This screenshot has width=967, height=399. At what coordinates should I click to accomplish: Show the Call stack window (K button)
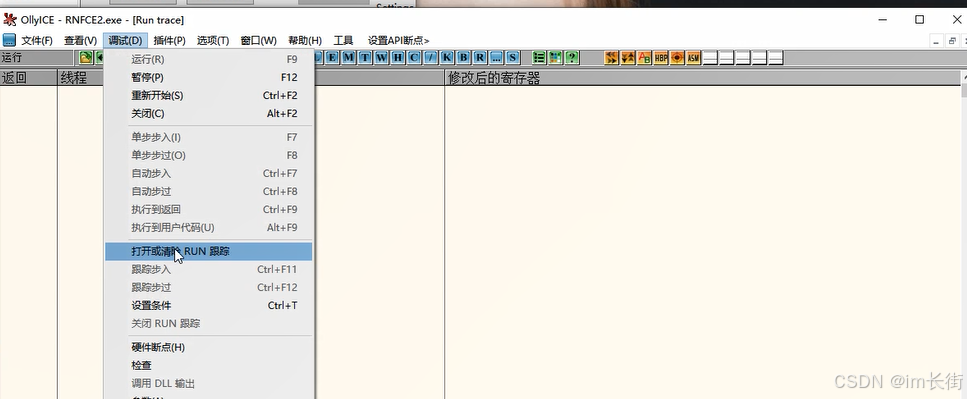pyautogui.click(x=447, y=58)
